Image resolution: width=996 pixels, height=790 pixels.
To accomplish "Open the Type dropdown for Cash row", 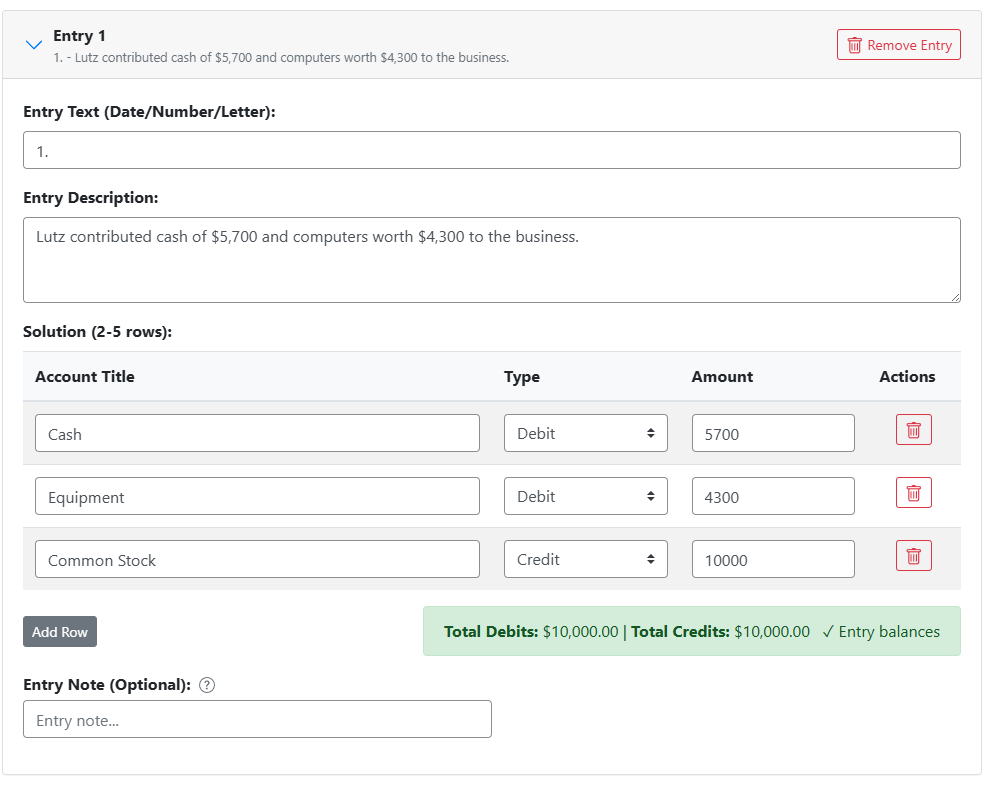I will tap(586, 433).
